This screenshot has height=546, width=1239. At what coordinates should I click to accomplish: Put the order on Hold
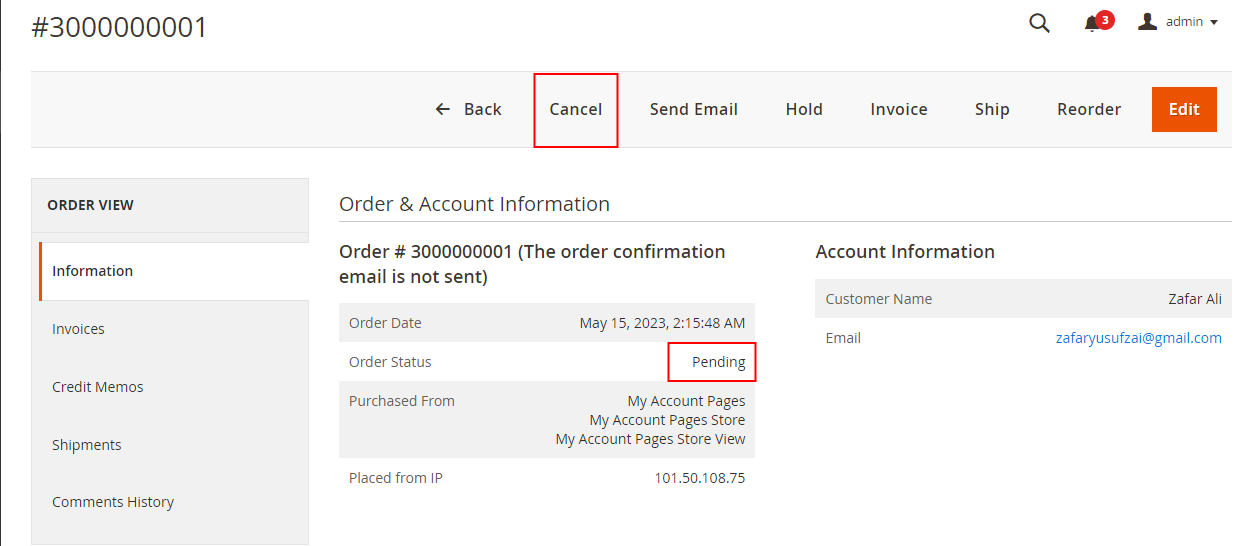804,110
